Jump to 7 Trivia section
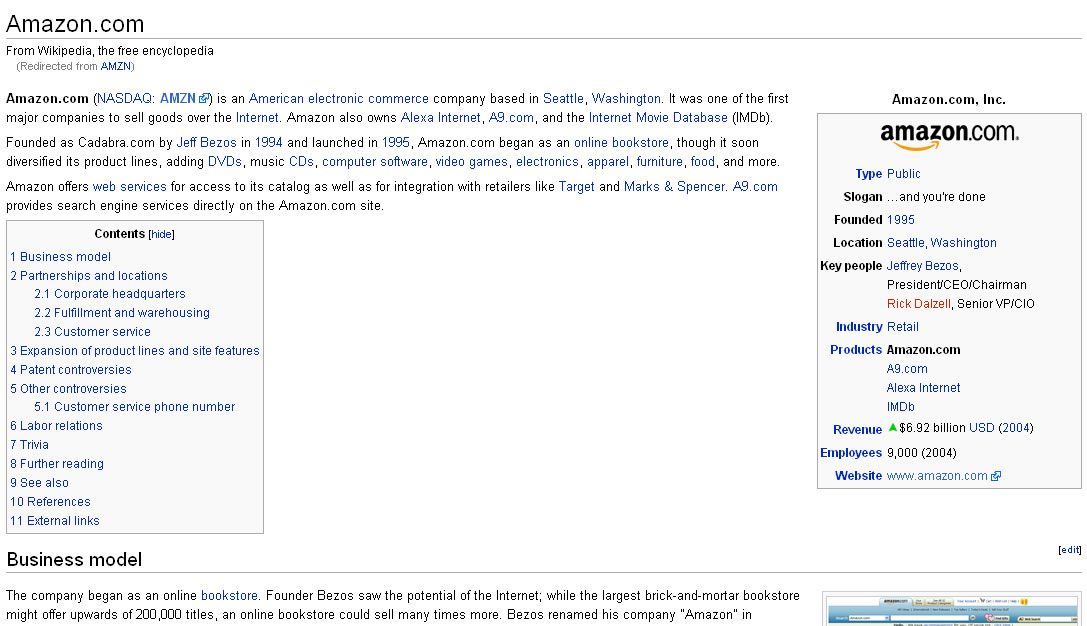 coord(29,445)
